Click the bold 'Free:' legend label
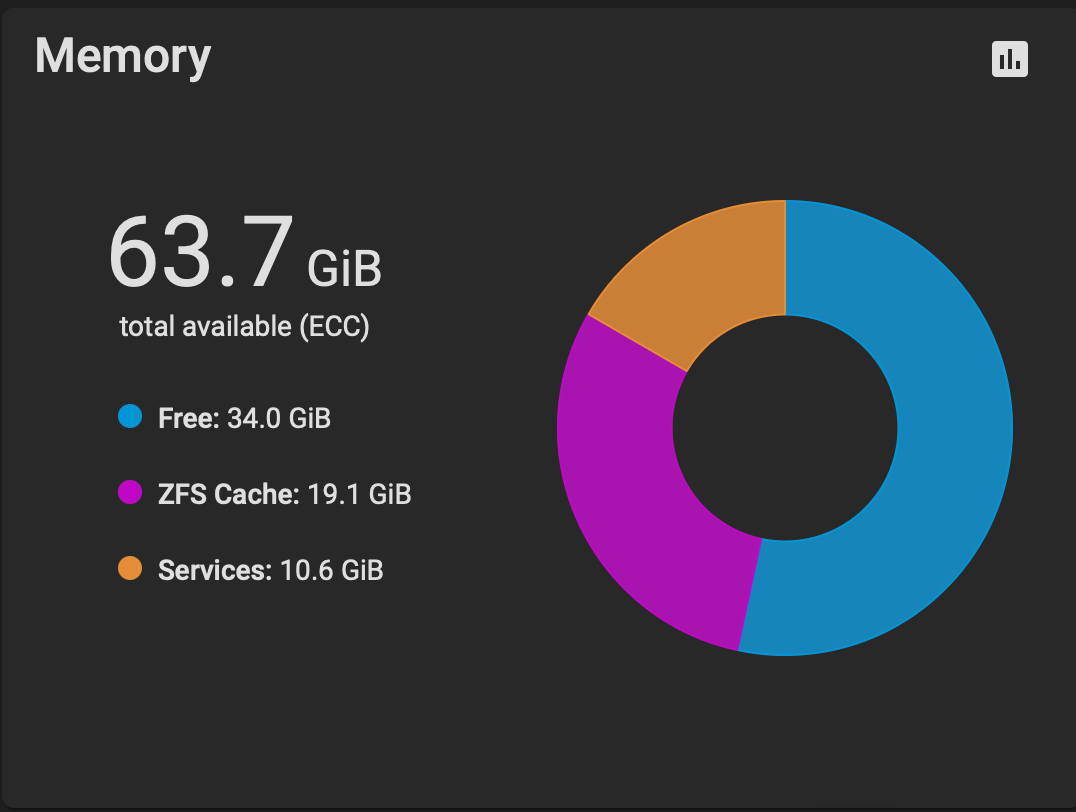Image resolution: width=1076 pixels, height=812 pixels. (189, 418)
